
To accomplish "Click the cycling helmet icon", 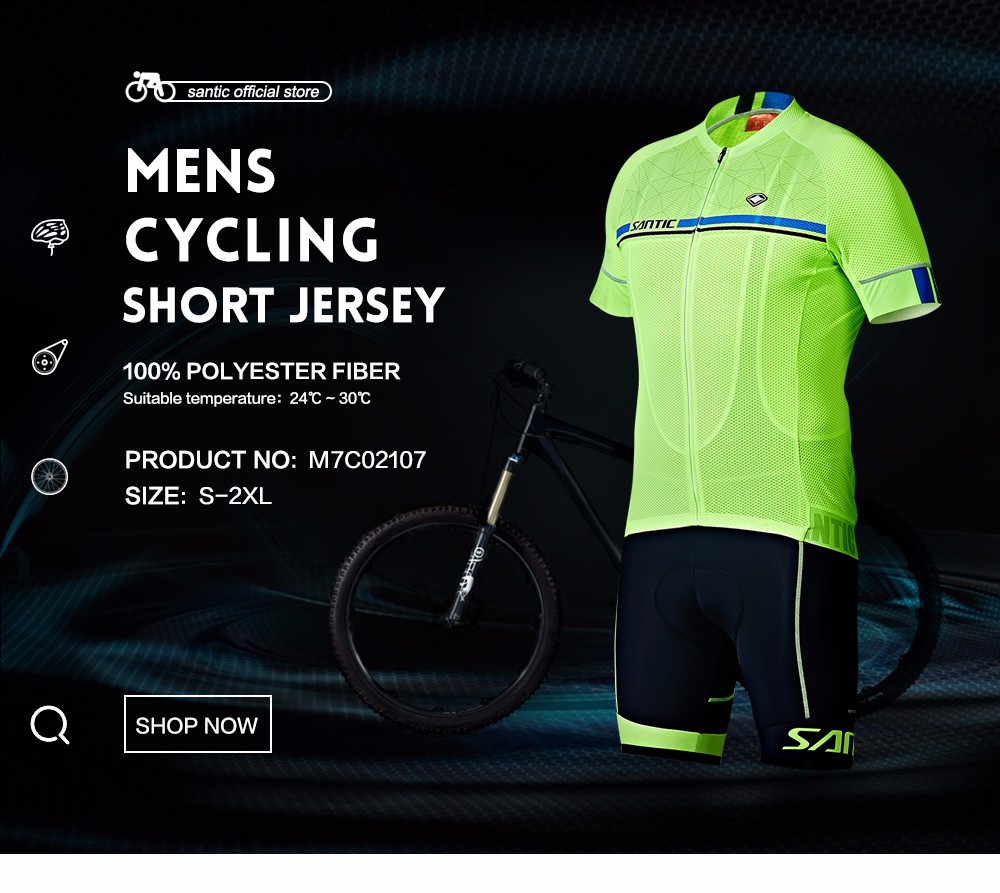I will click(50, 237).
